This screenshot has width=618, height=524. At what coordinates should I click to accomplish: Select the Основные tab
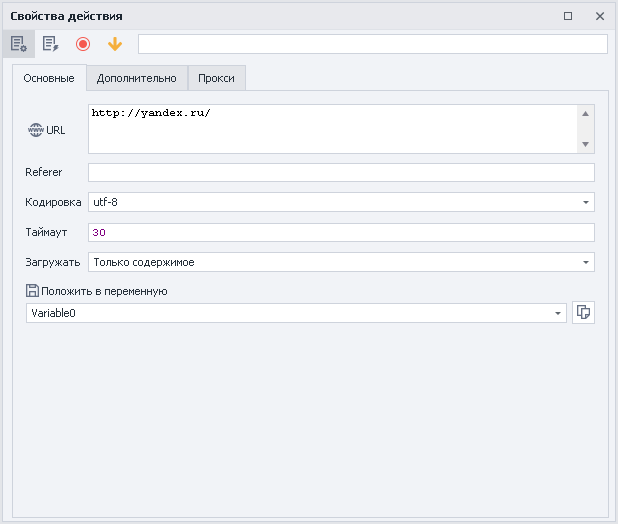[49, 78]
